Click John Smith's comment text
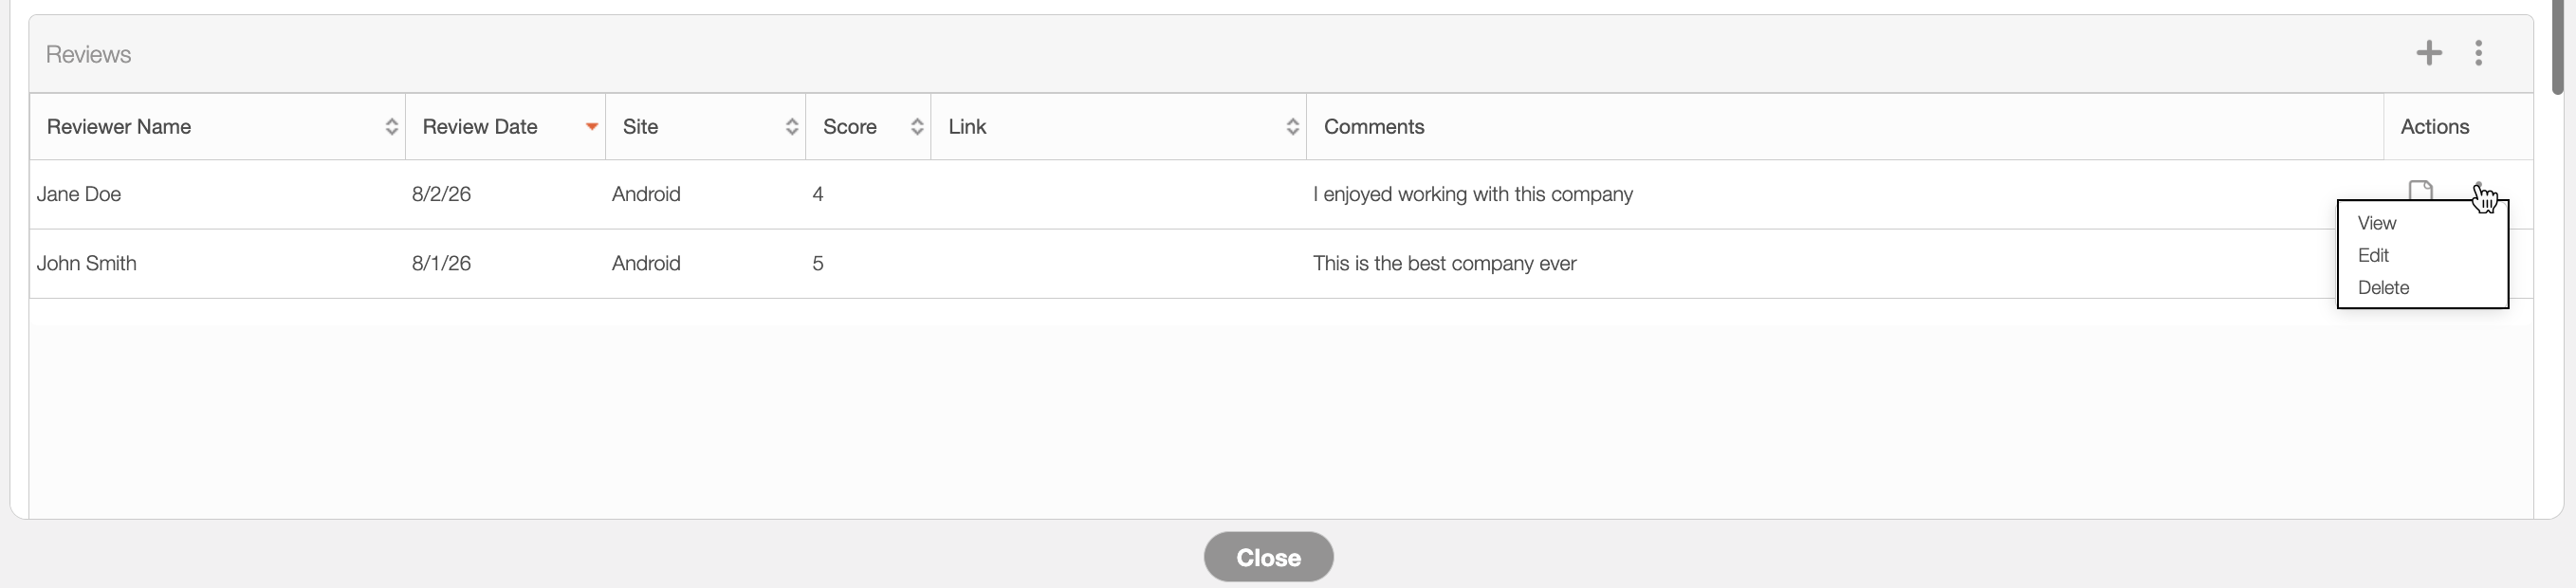Screen dimensions: 2576x588 [x=1444, y=263]
